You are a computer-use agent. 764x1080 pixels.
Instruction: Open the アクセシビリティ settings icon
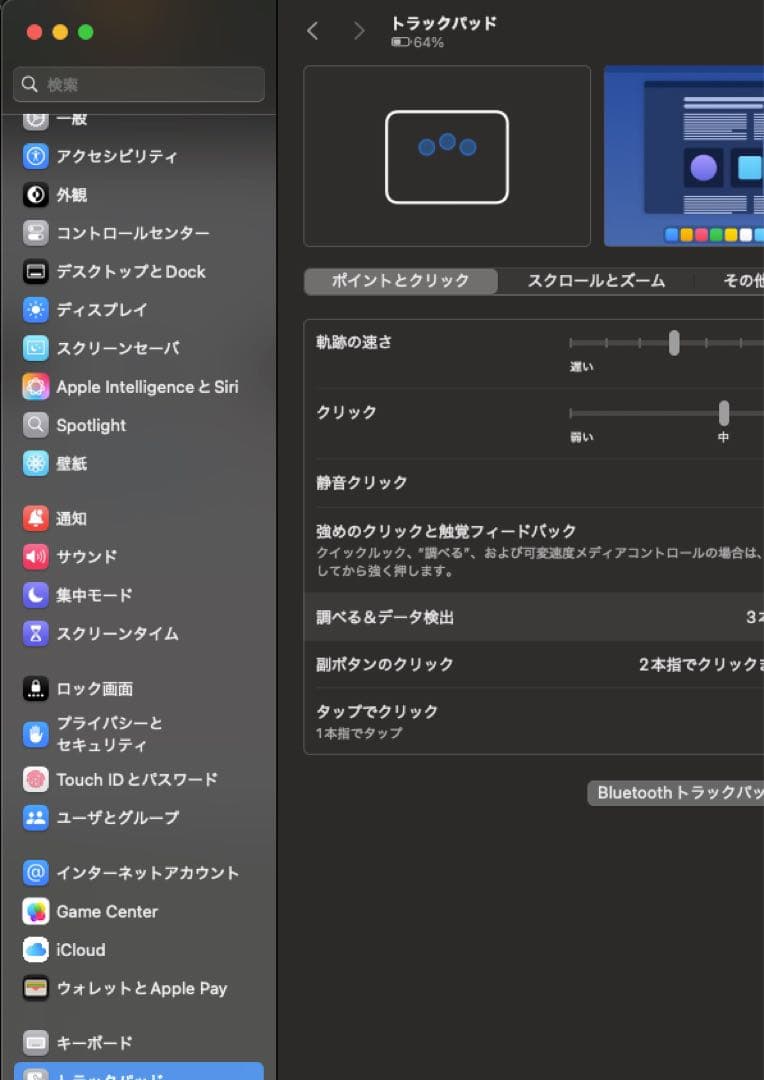click(x=35, y=156)
